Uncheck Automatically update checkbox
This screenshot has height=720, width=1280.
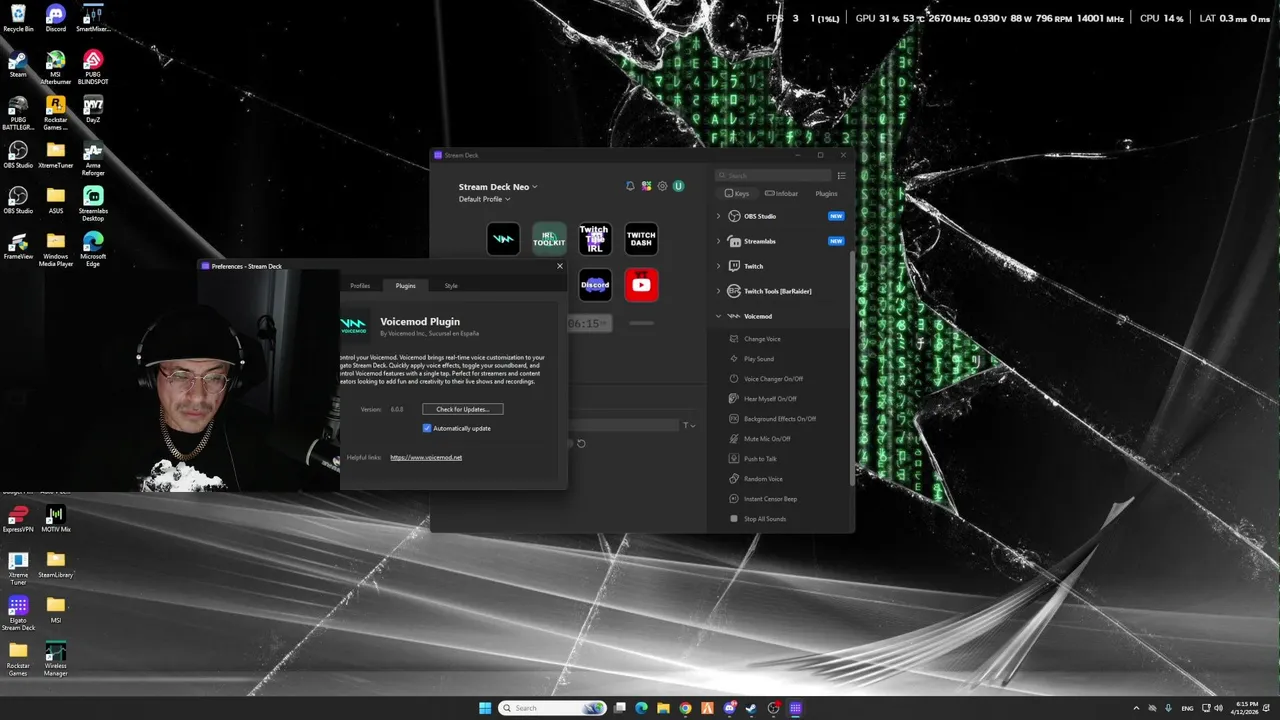427,428
